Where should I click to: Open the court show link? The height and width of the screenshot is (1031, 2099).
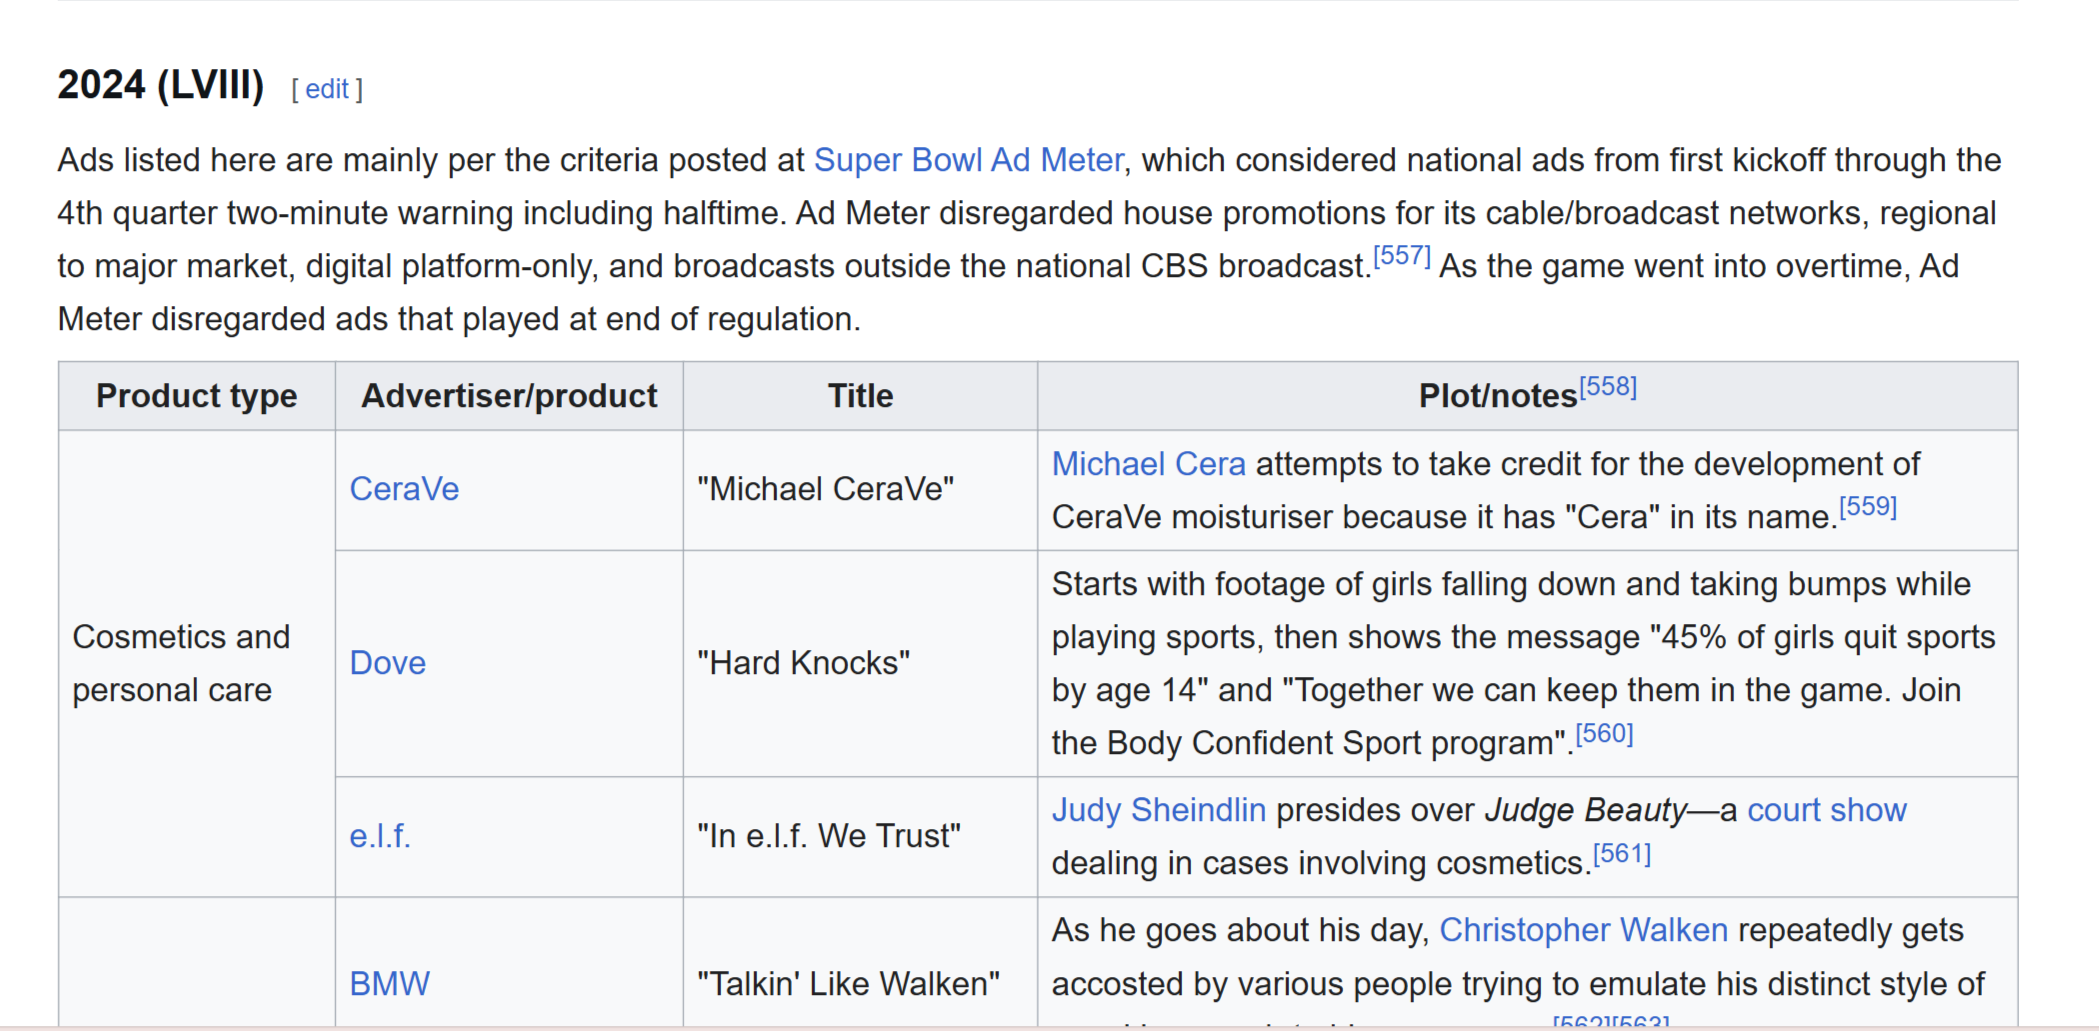tap(1827, 810)
